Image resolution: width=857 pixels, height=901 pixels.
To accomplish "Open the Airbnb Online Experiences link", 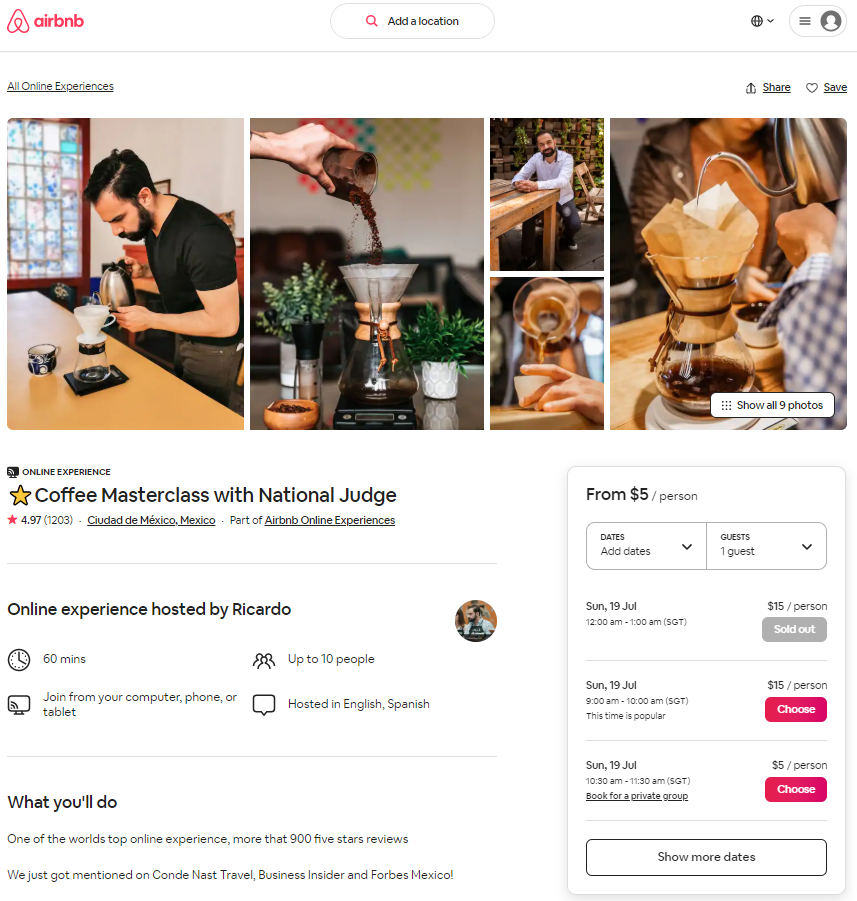I will 329,520.
